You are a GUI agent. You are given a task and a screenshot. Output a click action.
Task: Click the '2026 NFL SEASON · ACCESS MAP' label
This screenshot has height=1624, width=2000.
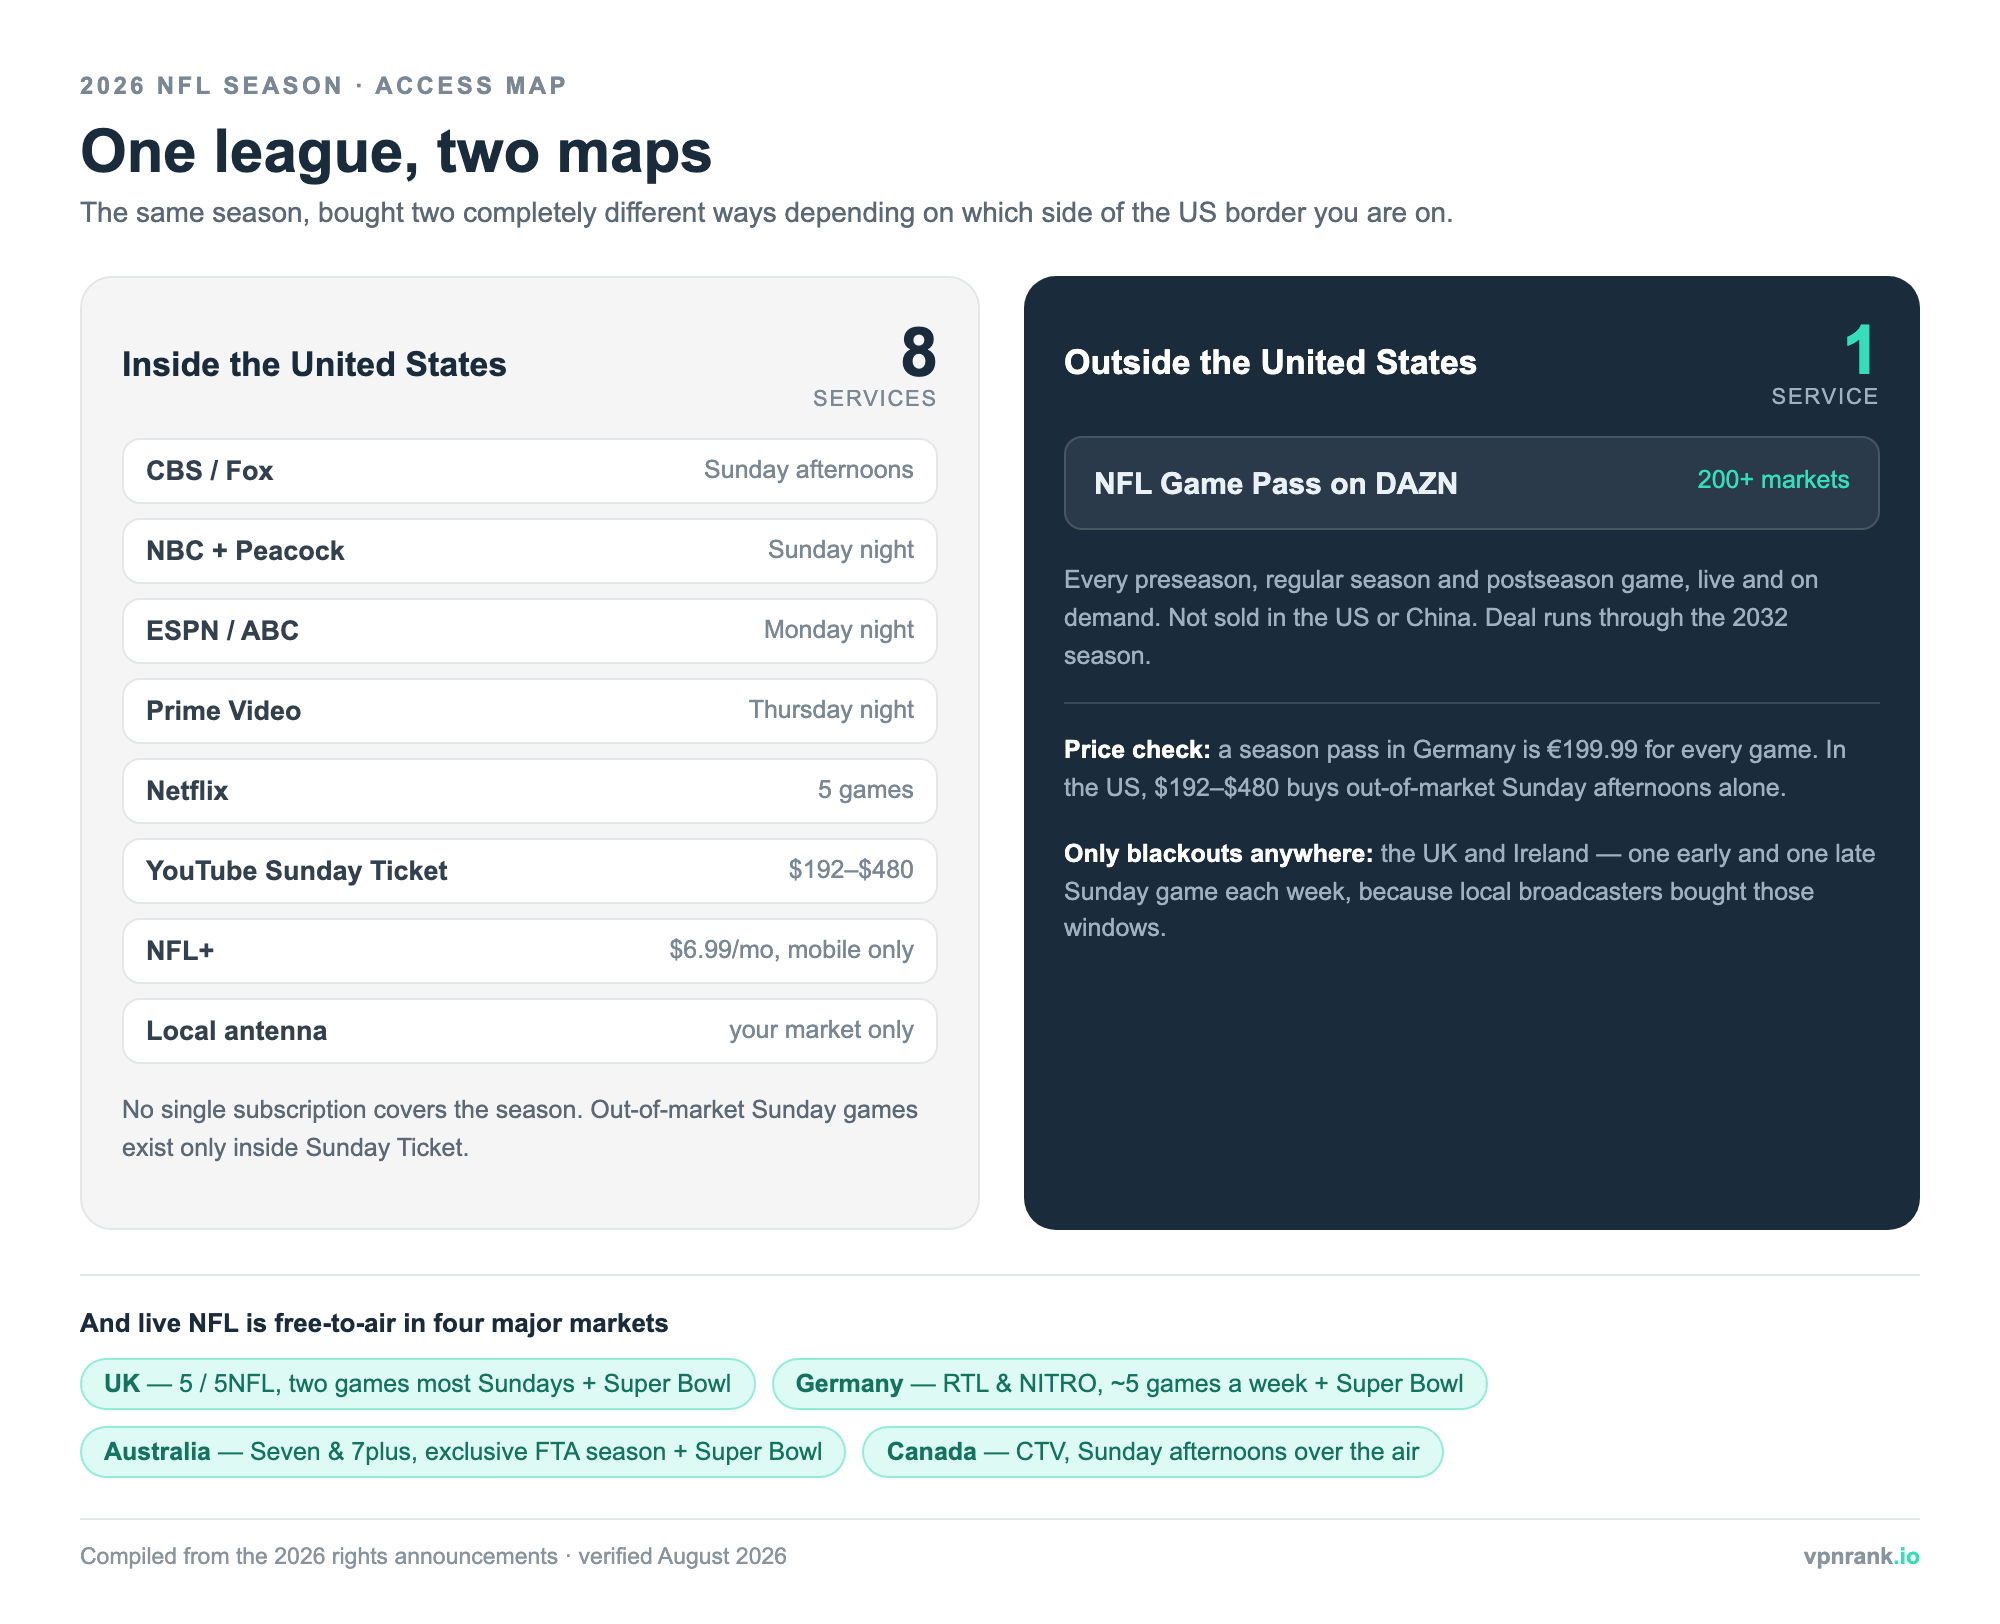point(324,86)
